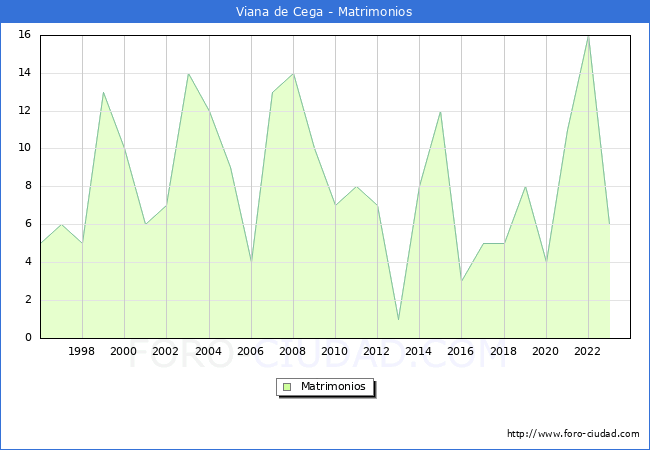Click the 'Matrimonios' legend label

[x=333, y=386]
